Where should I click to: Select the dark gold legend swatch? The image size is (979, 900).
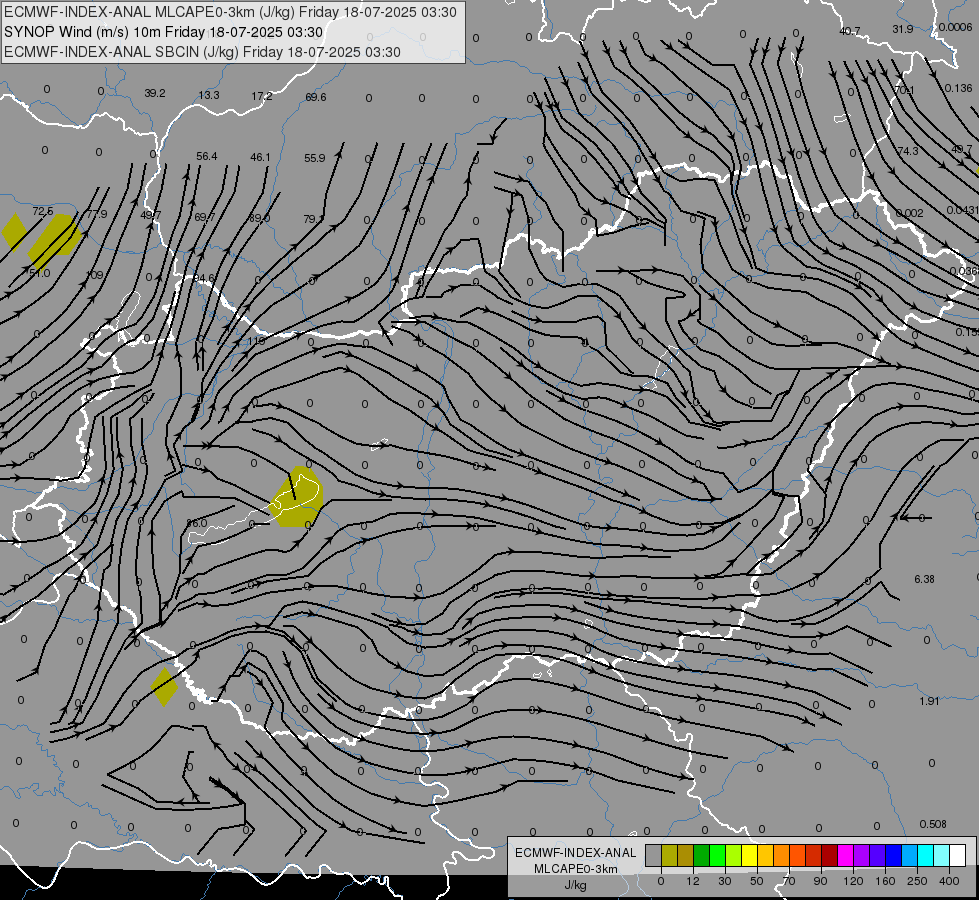click(686, 855)
